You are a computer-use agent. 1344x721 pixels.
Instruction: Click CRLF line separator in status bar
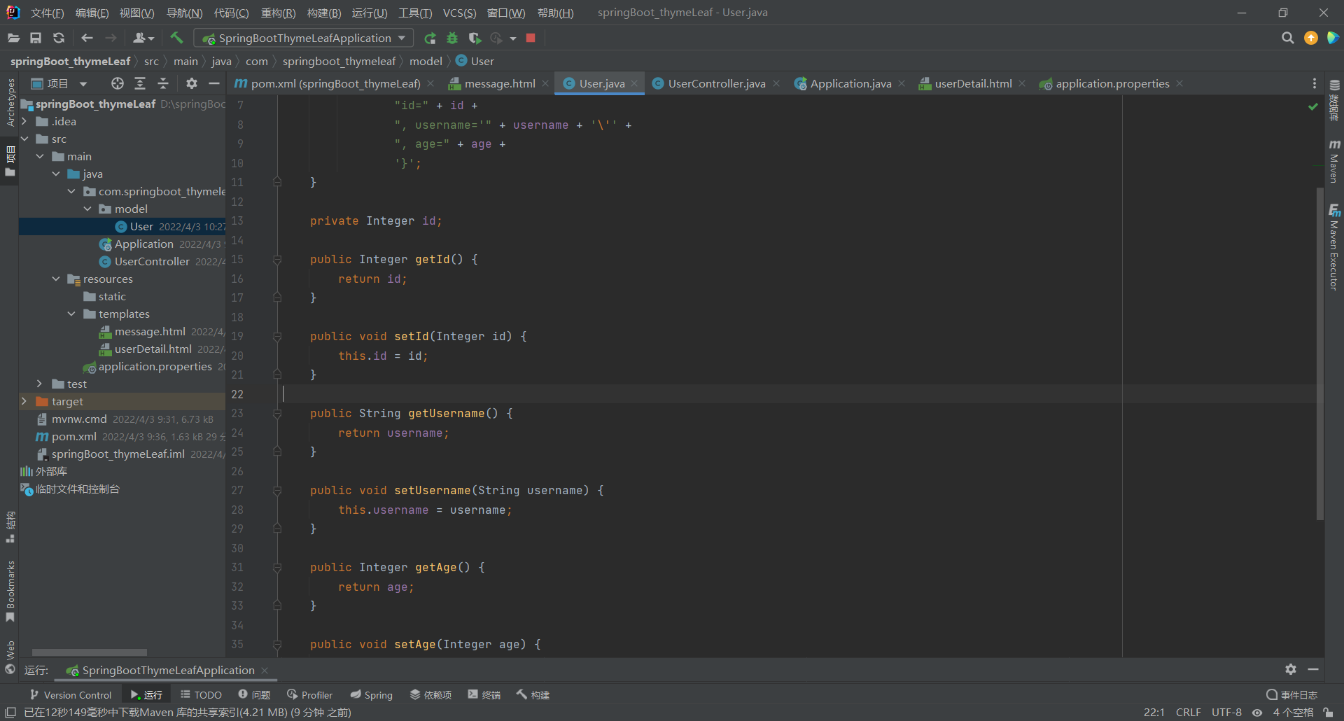[1188, 712]
